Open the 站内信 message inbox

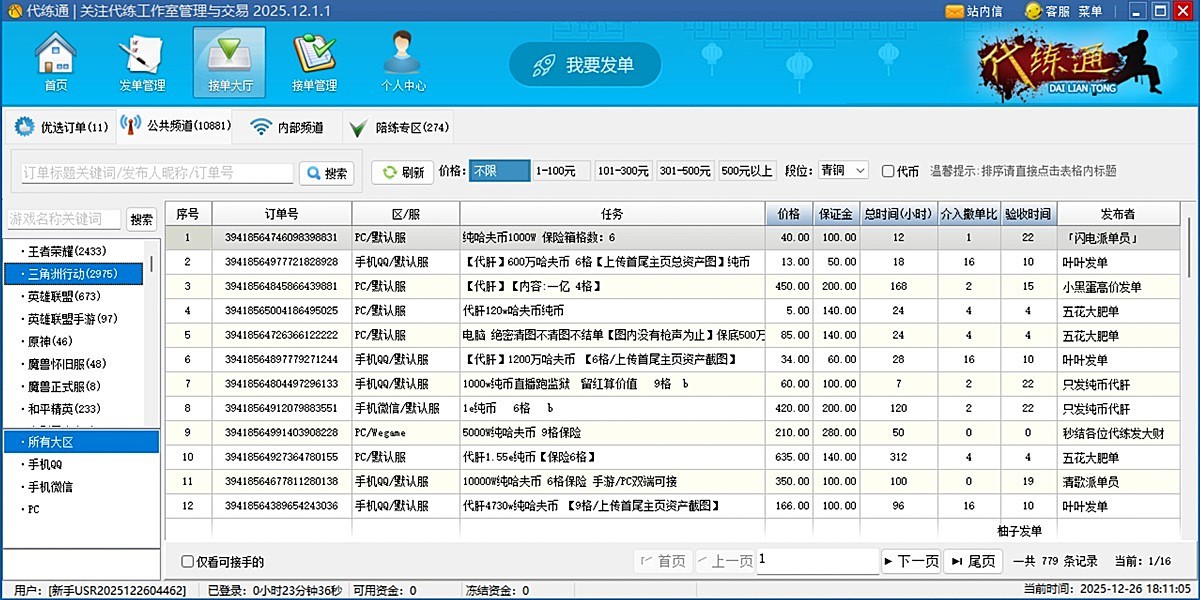[976, 12]
